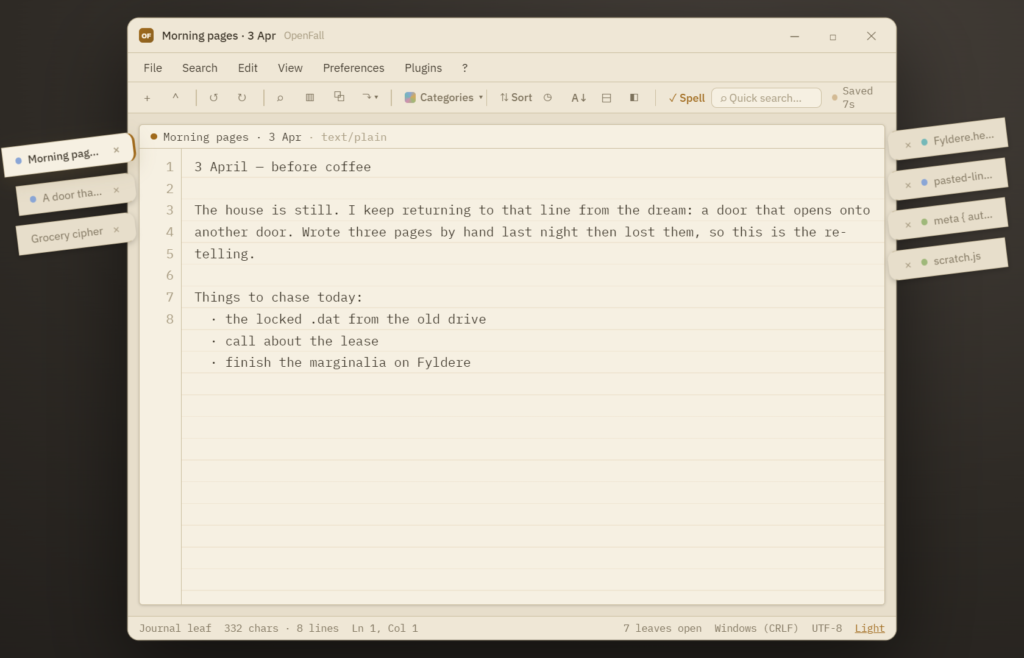
Task: Click the Categories color swatch icon
Action: [410, 97]
